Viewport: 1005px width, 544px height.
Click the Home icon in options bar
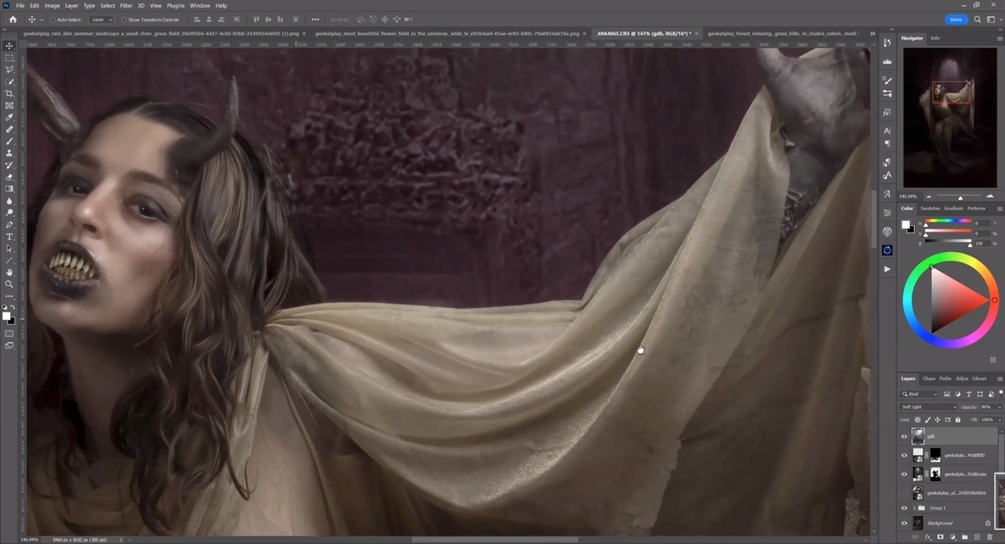(x=13, y=19)
